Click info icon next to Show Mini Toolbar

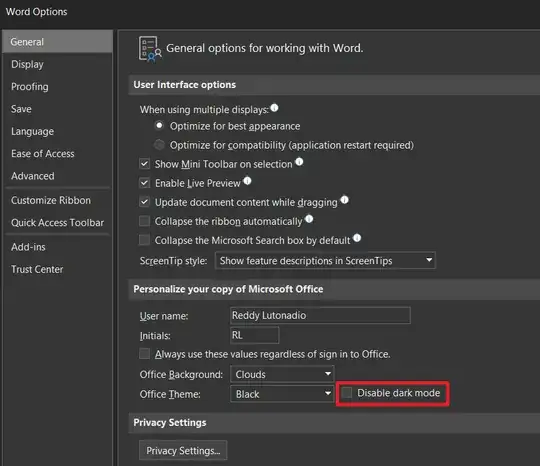pos(299,162)
